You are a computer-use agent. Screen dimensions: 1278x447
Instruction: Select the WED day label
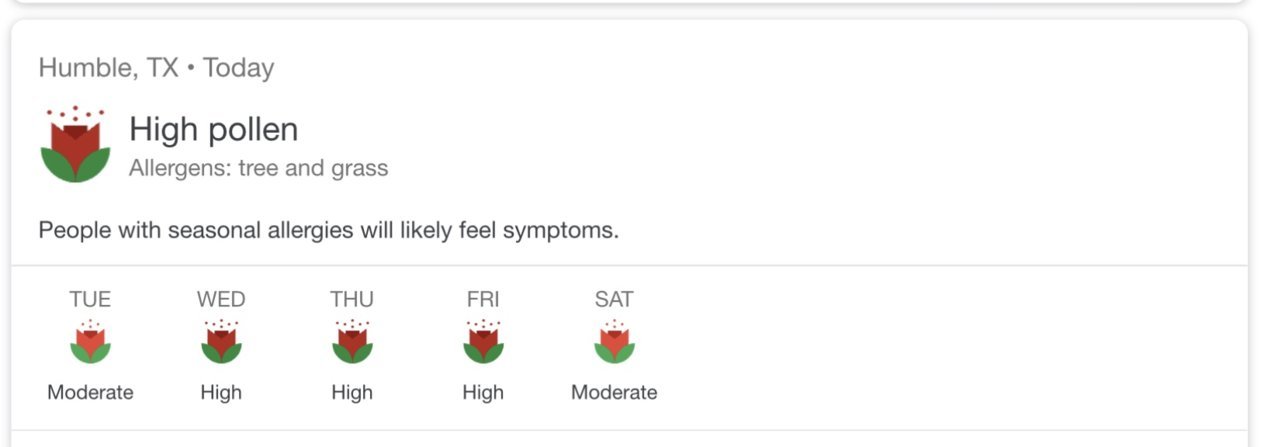click(x=221, y=299)
